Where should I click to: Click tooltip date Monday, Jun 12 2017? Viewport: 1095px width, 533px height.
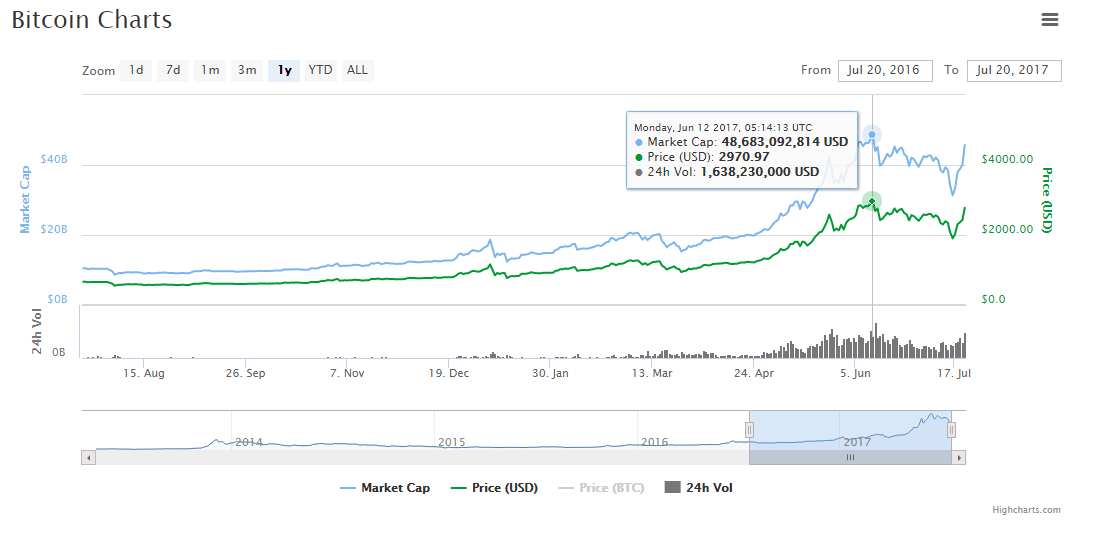tap(687, 128)
